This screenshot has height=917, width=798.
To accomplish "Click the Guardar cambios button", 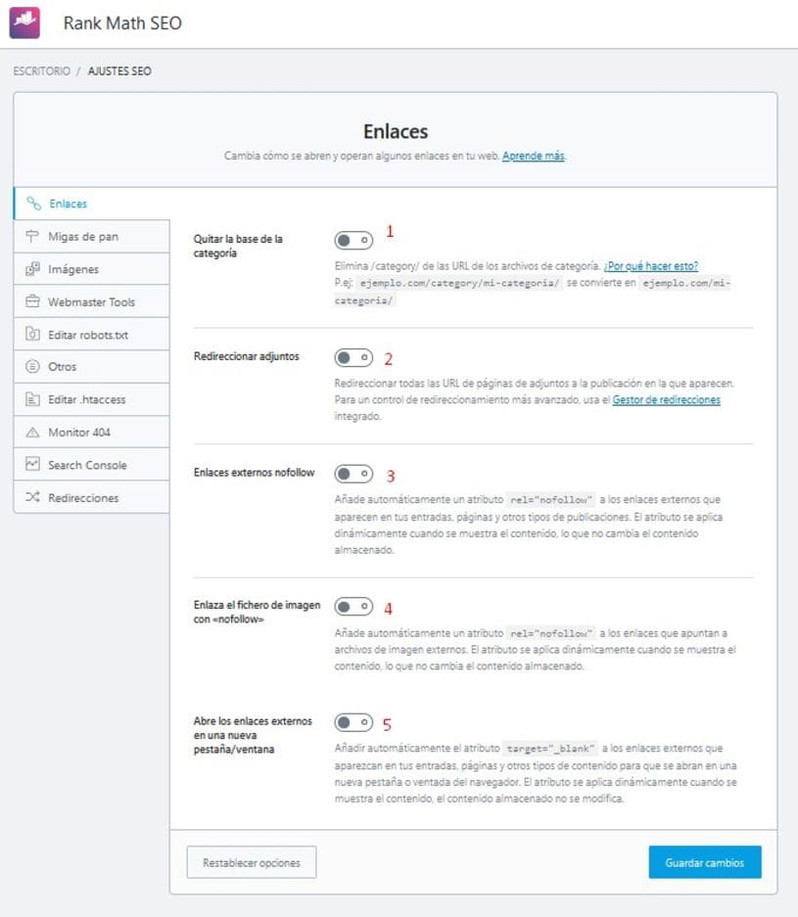I will [705, 862].
